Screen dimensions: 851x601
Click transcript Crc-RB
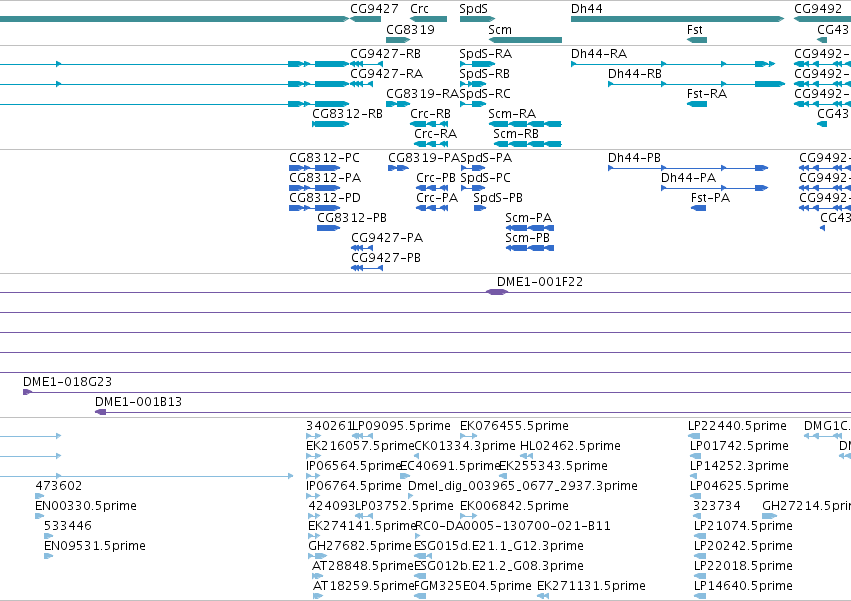(x=429, y=124)
